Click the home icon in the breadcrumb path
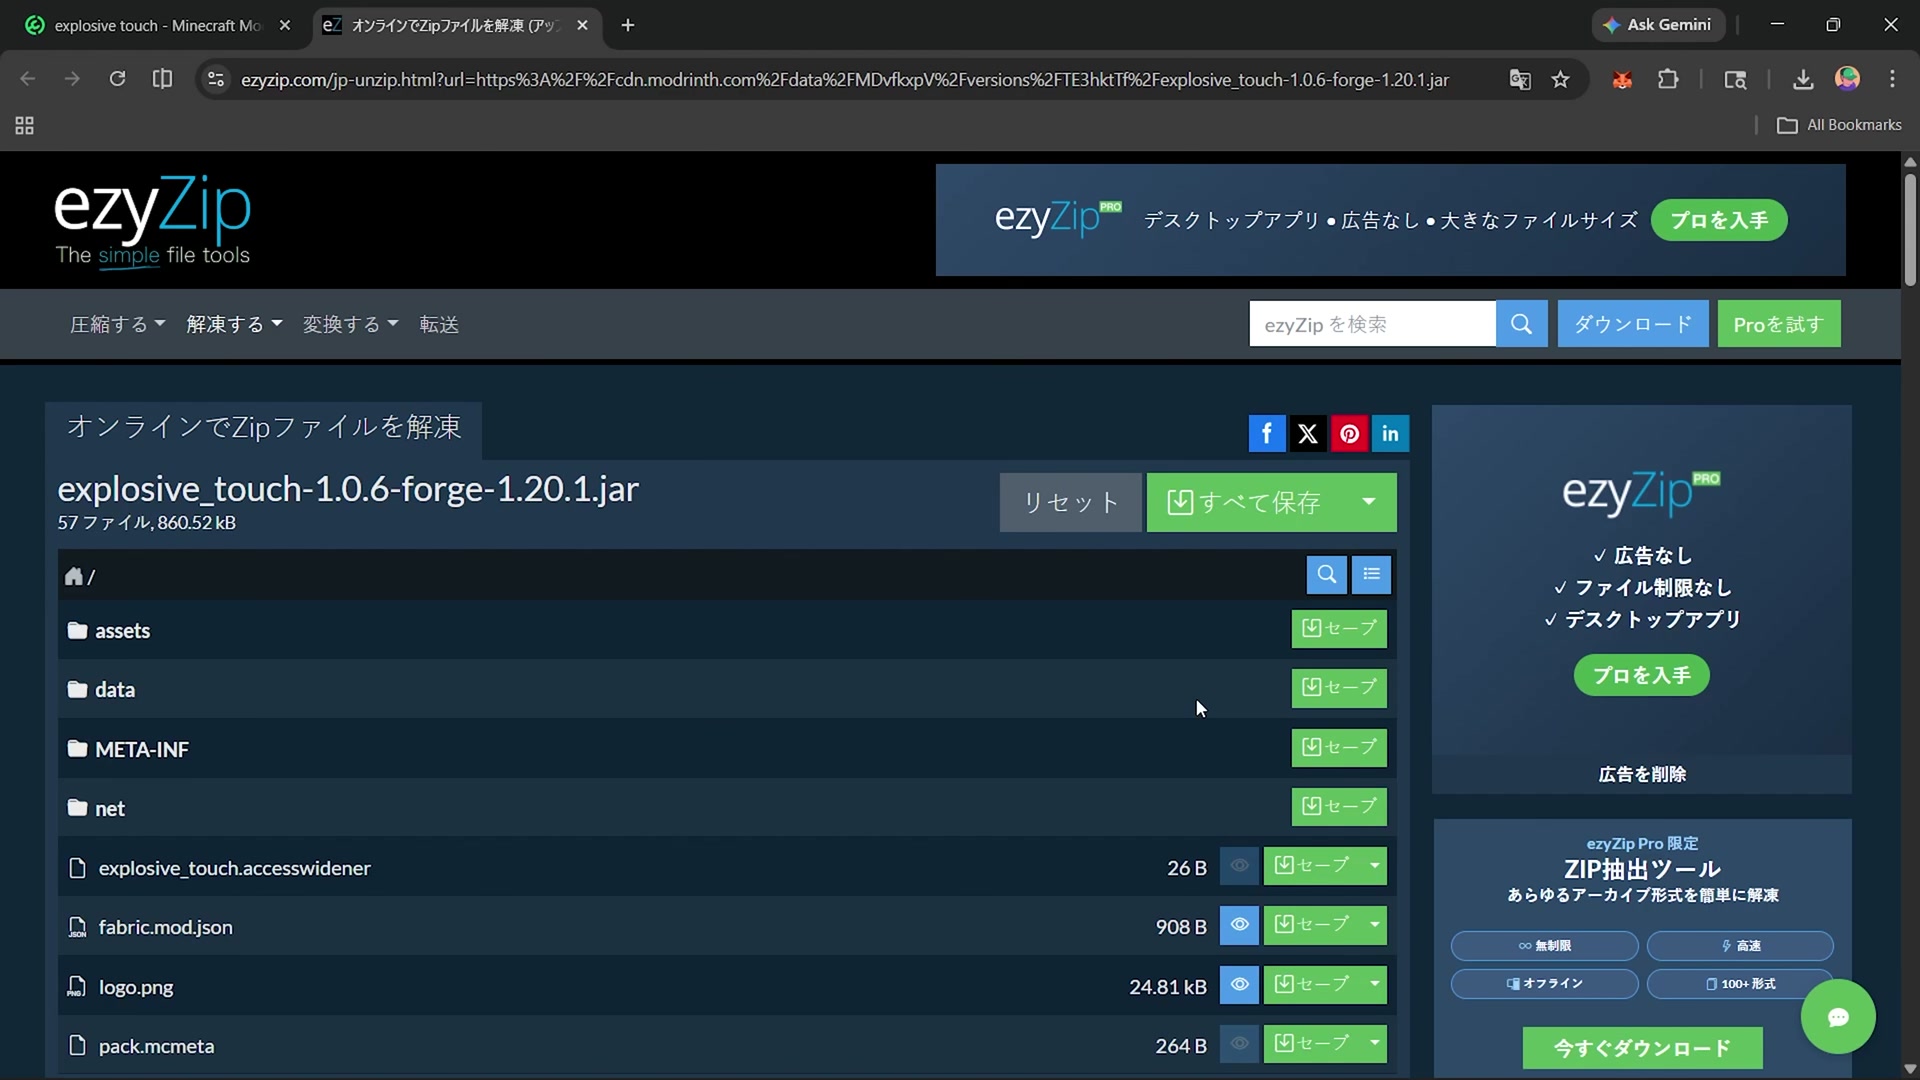 (x=74, y=576)
